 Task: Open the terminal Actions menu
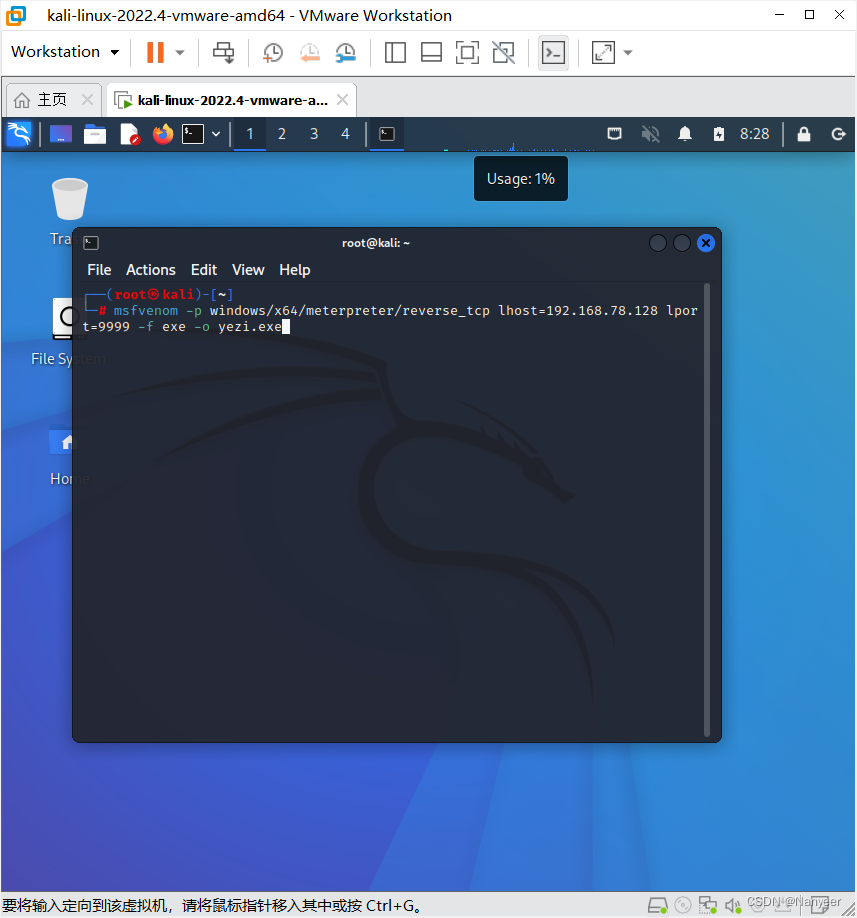150,270
